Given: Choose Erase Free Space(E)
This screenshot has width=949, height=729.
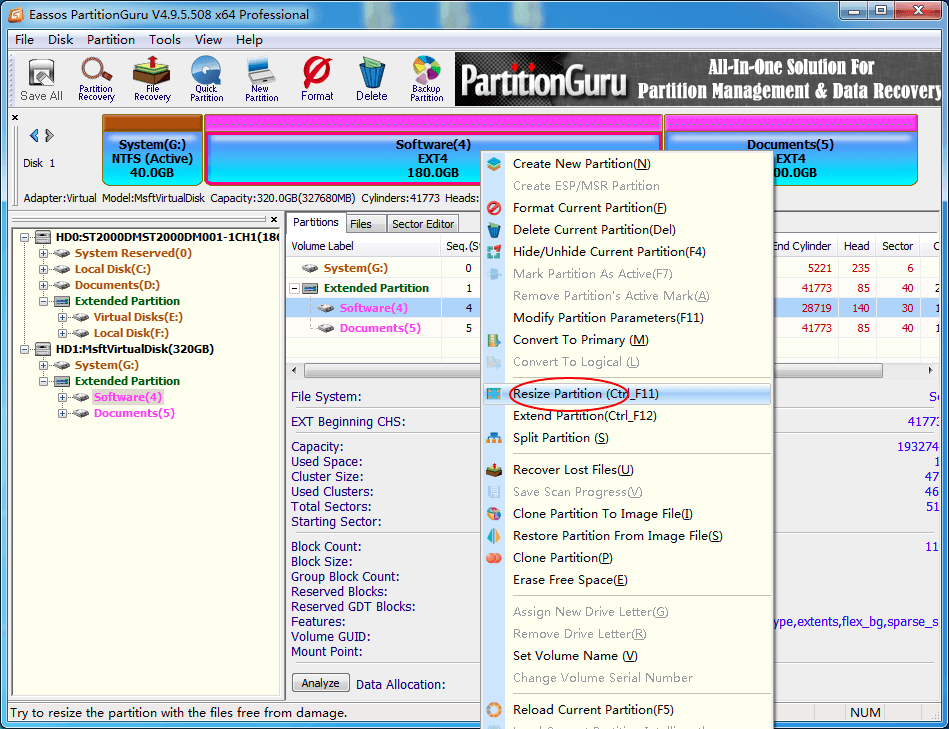Looking at the screenshot, I should (x=627, y=580).
